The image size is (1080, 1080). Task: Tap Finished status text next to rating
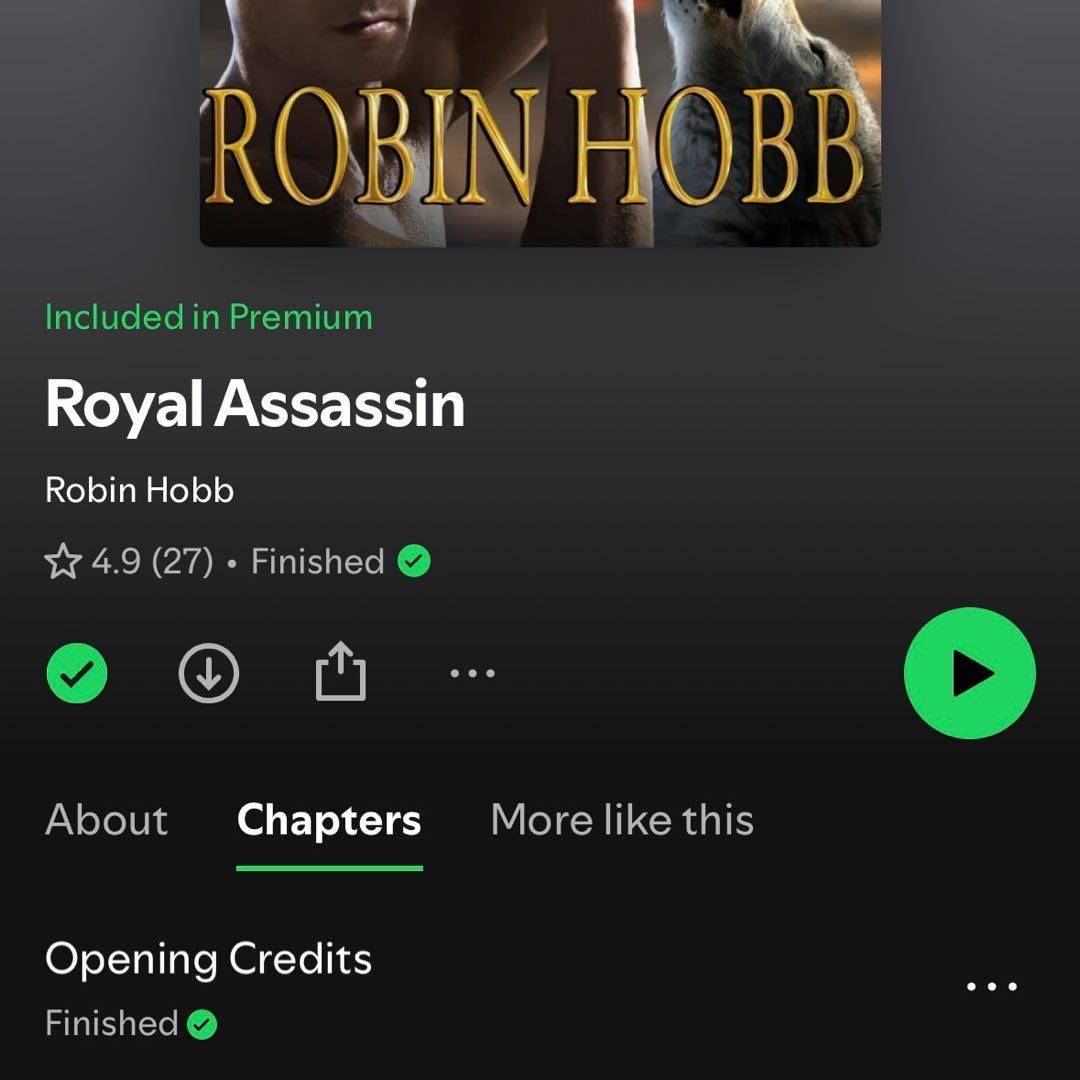tap(318, 561)
